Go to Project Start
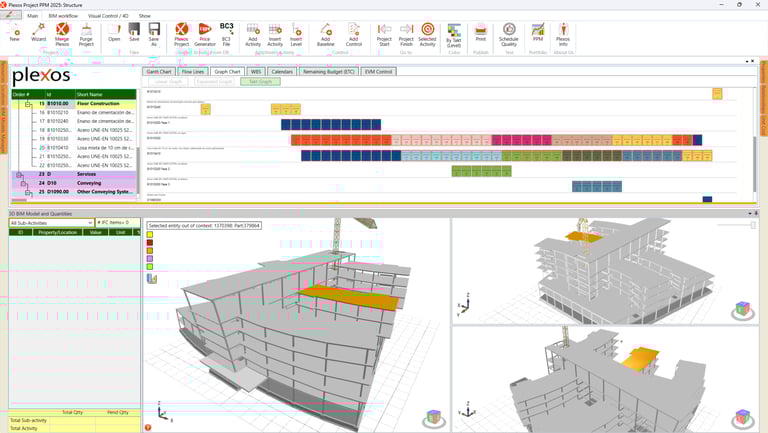 pyautogui.click(x=384, y=34)
